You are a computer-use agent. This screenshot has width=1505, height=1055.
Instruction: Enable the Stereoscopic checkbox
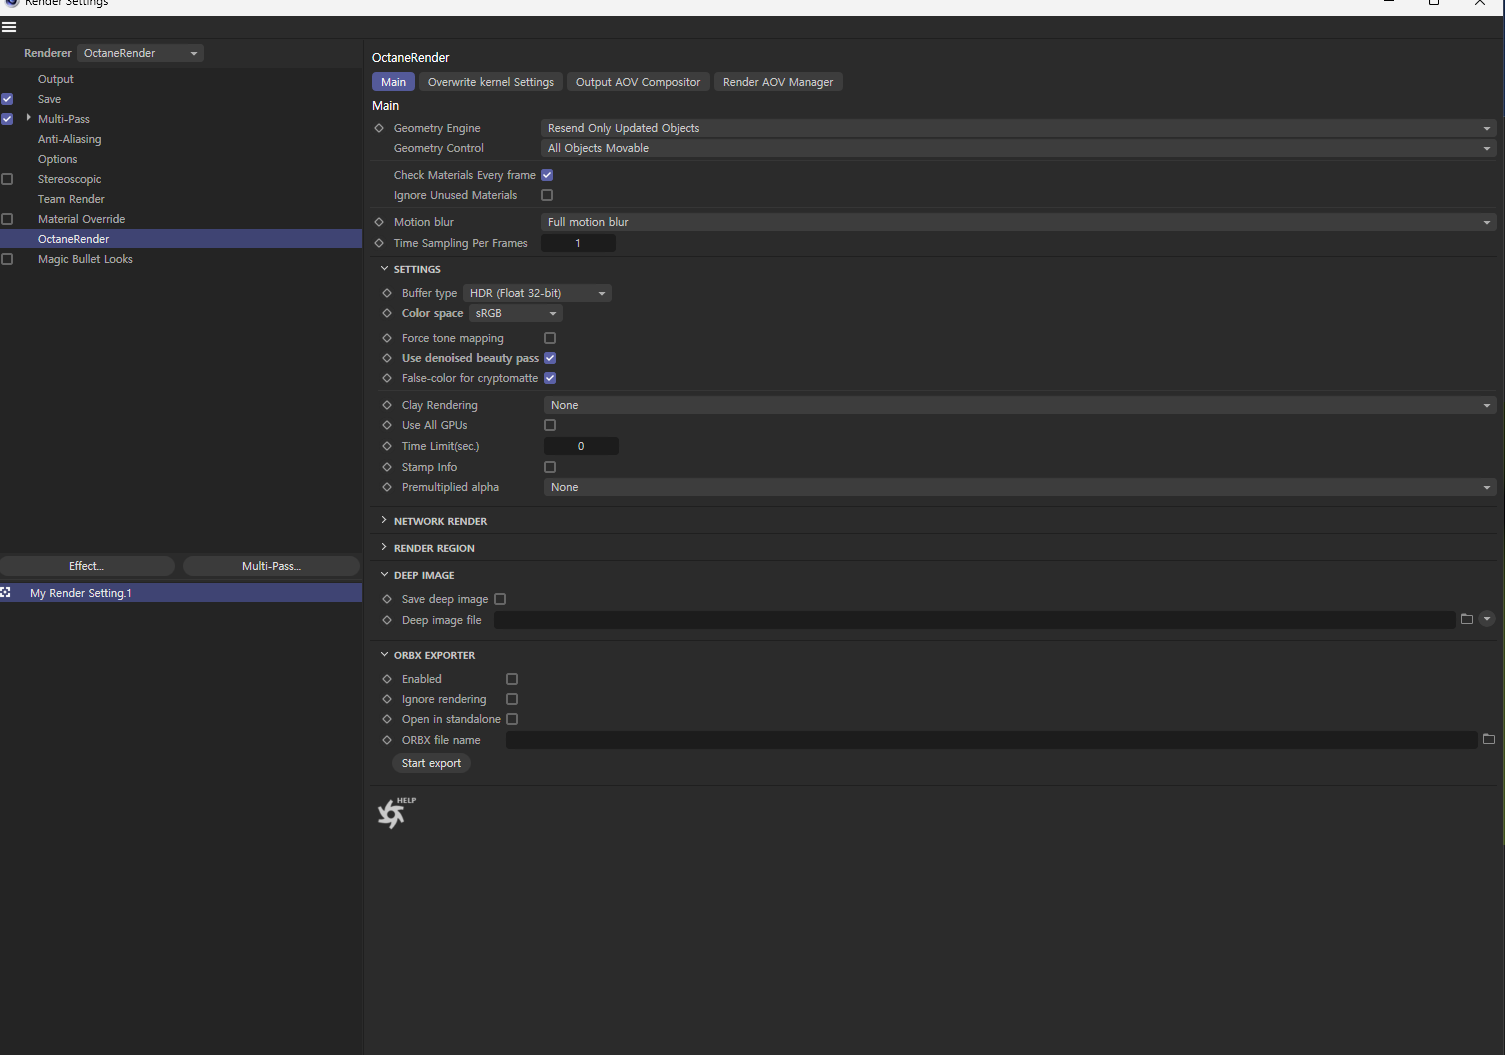click(x=7, y=179)
